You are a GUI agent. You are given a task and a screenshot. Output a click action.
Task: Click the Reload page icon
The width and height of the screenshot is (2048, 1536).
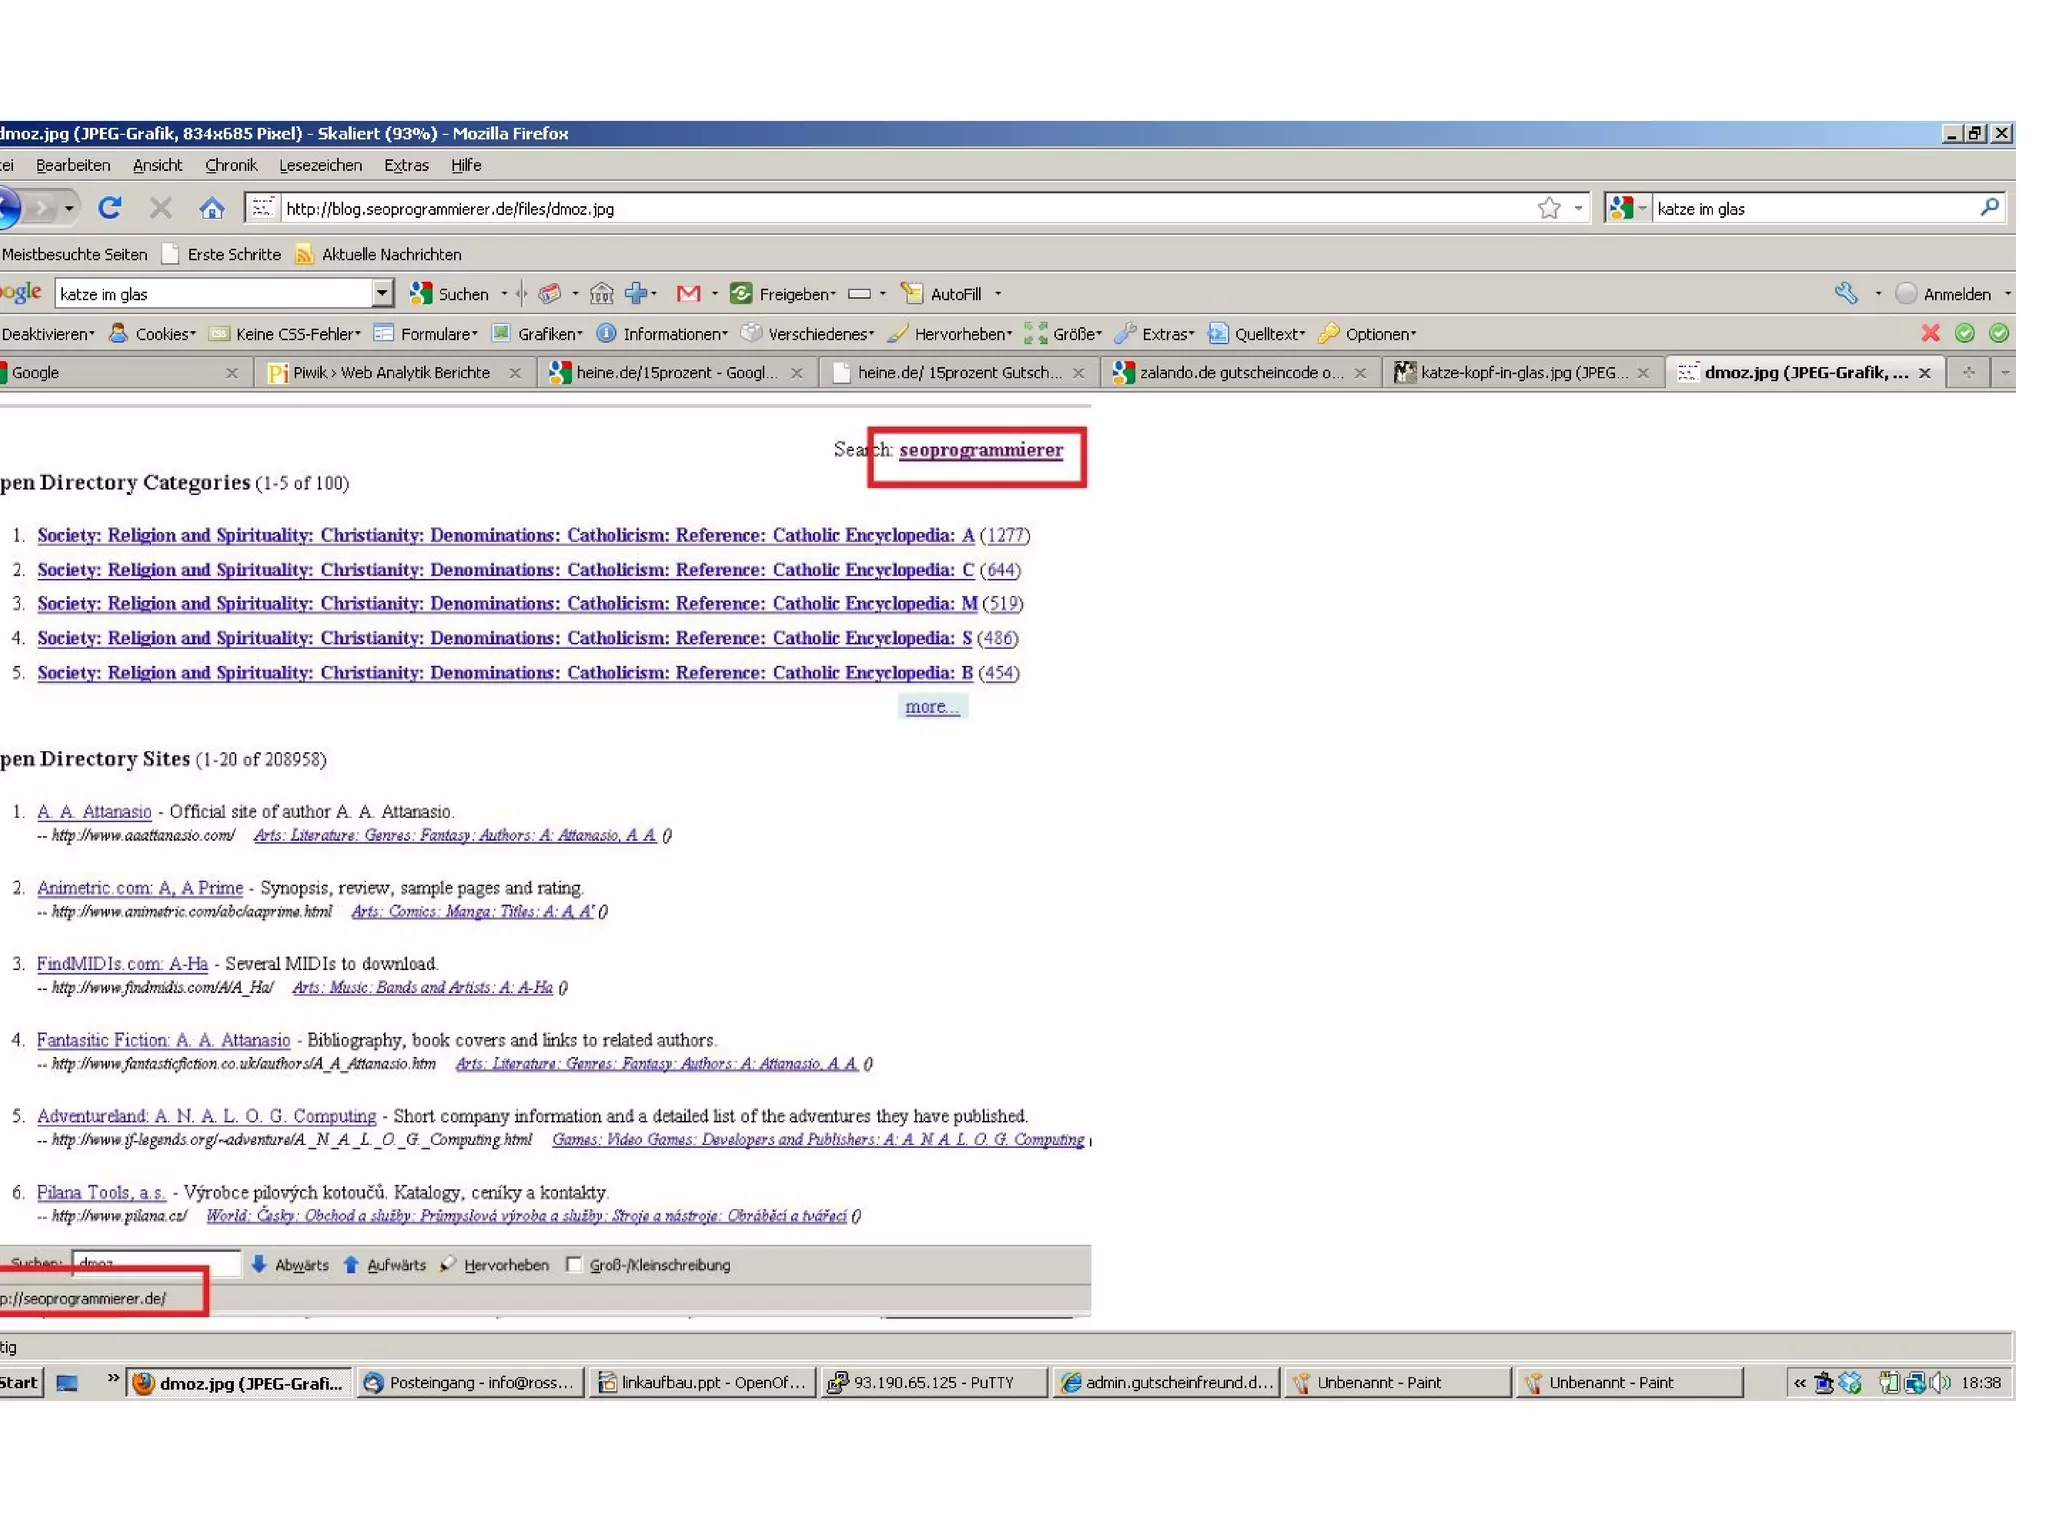coord(110,208)
